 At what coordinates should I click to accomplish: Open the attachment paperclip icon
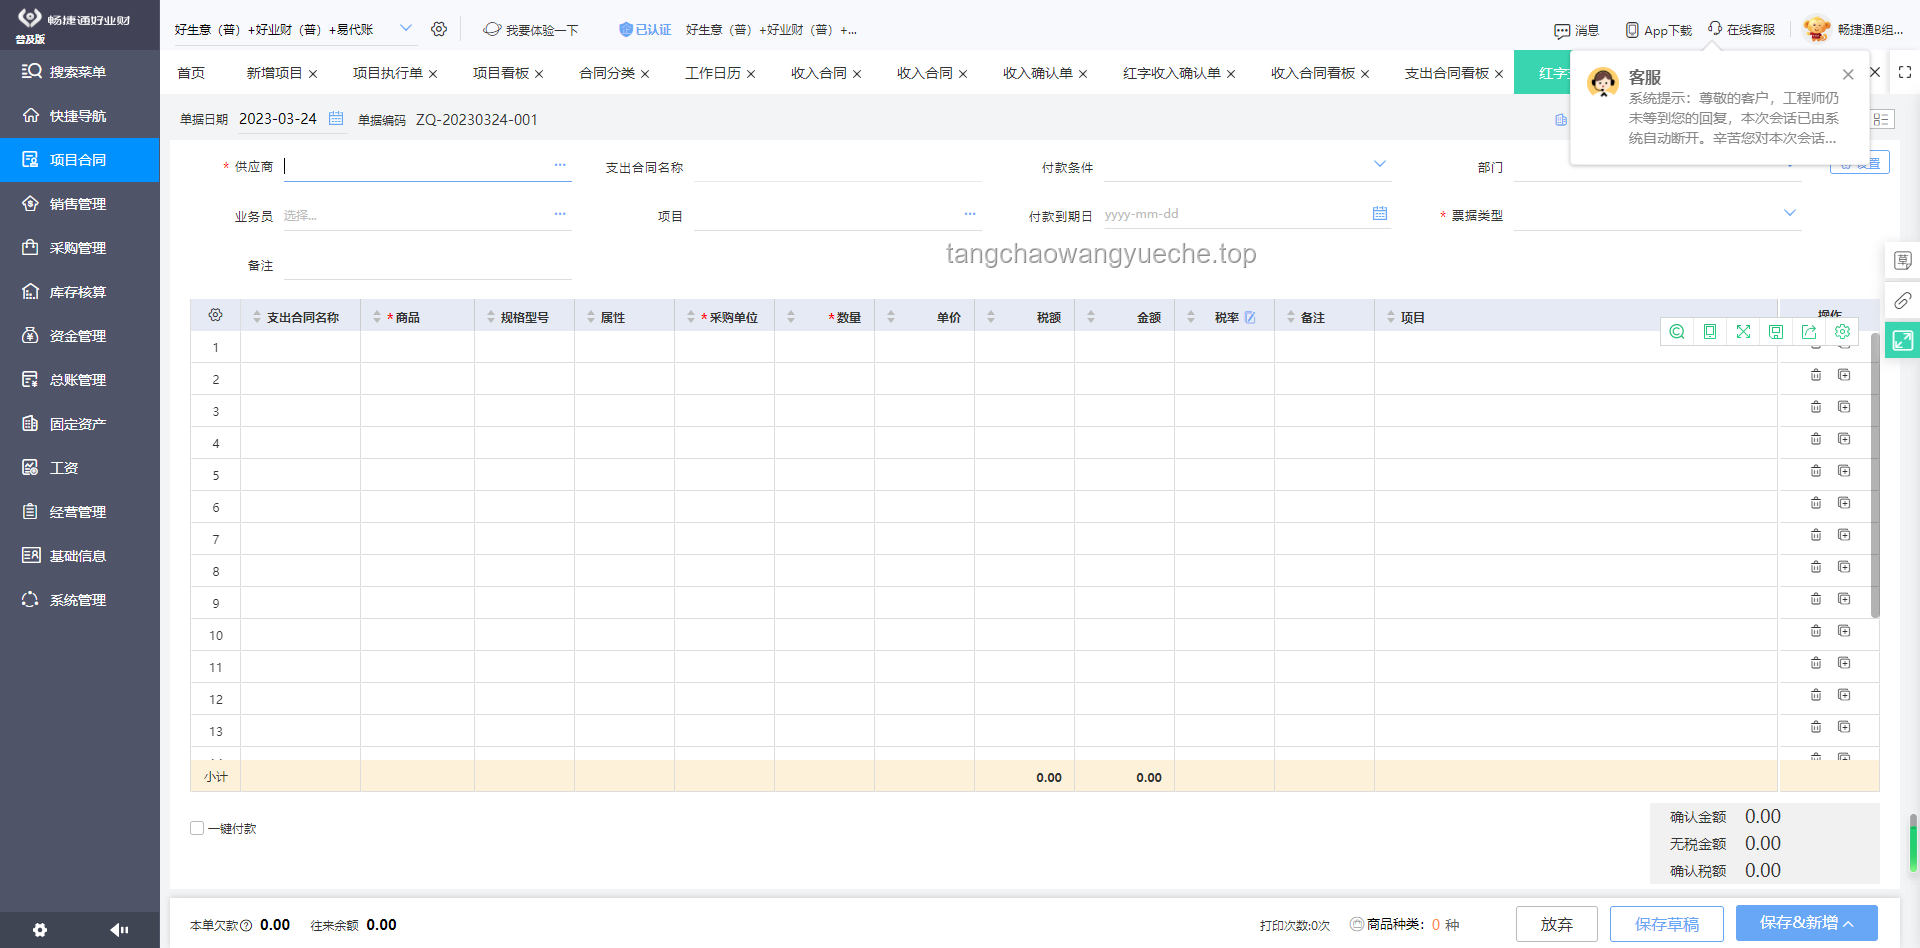click(1902, 300)
